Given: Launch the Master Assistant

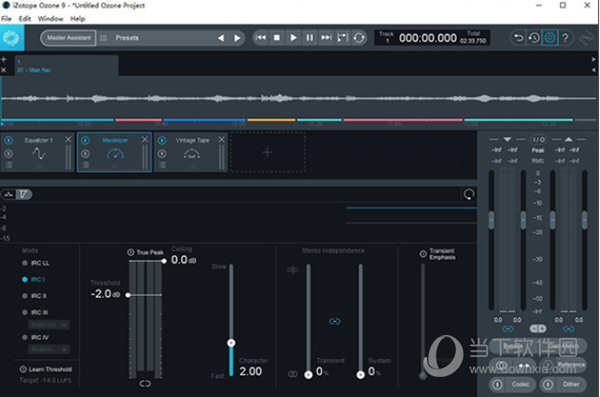Looking at the screenshot, I should 68,38.
